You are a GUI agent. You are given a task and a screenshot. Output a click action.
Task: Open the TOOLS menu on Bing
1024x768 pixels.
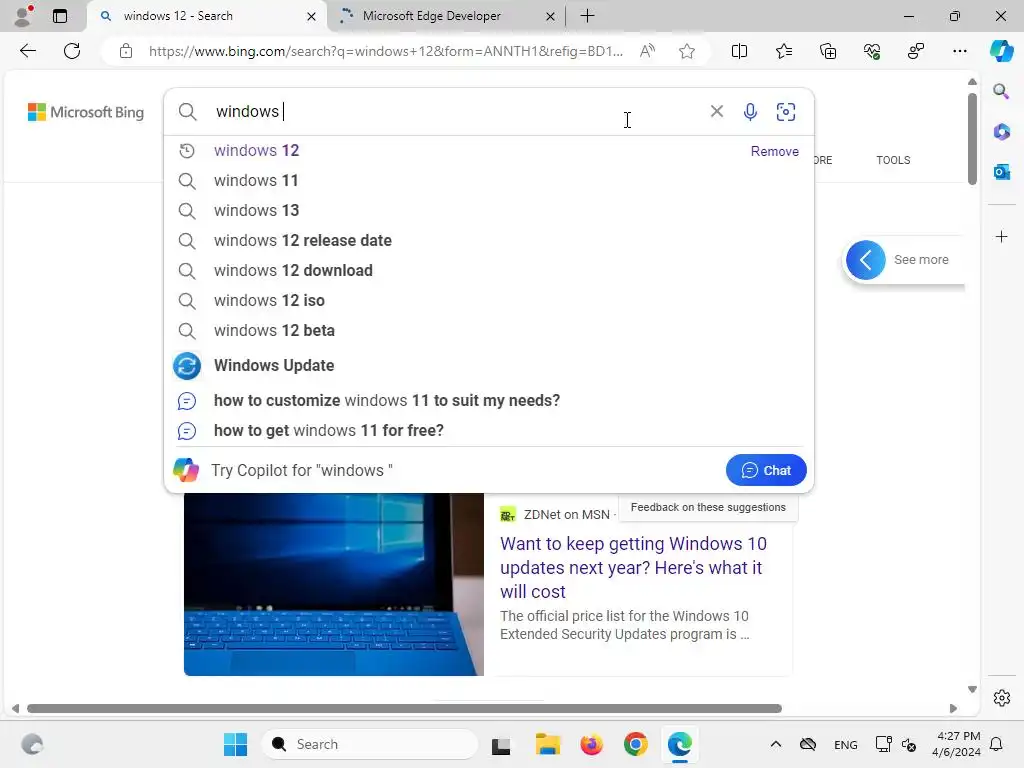893,160
